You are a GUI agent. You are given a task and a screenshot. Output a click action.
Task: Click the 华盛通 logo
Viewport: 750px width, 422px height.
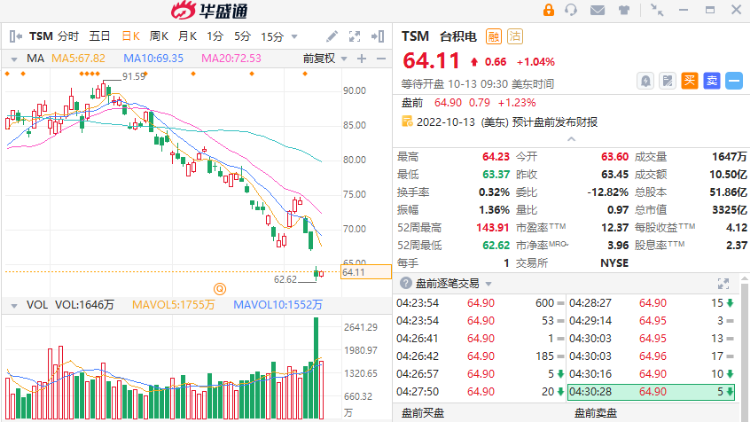[210, 11]
